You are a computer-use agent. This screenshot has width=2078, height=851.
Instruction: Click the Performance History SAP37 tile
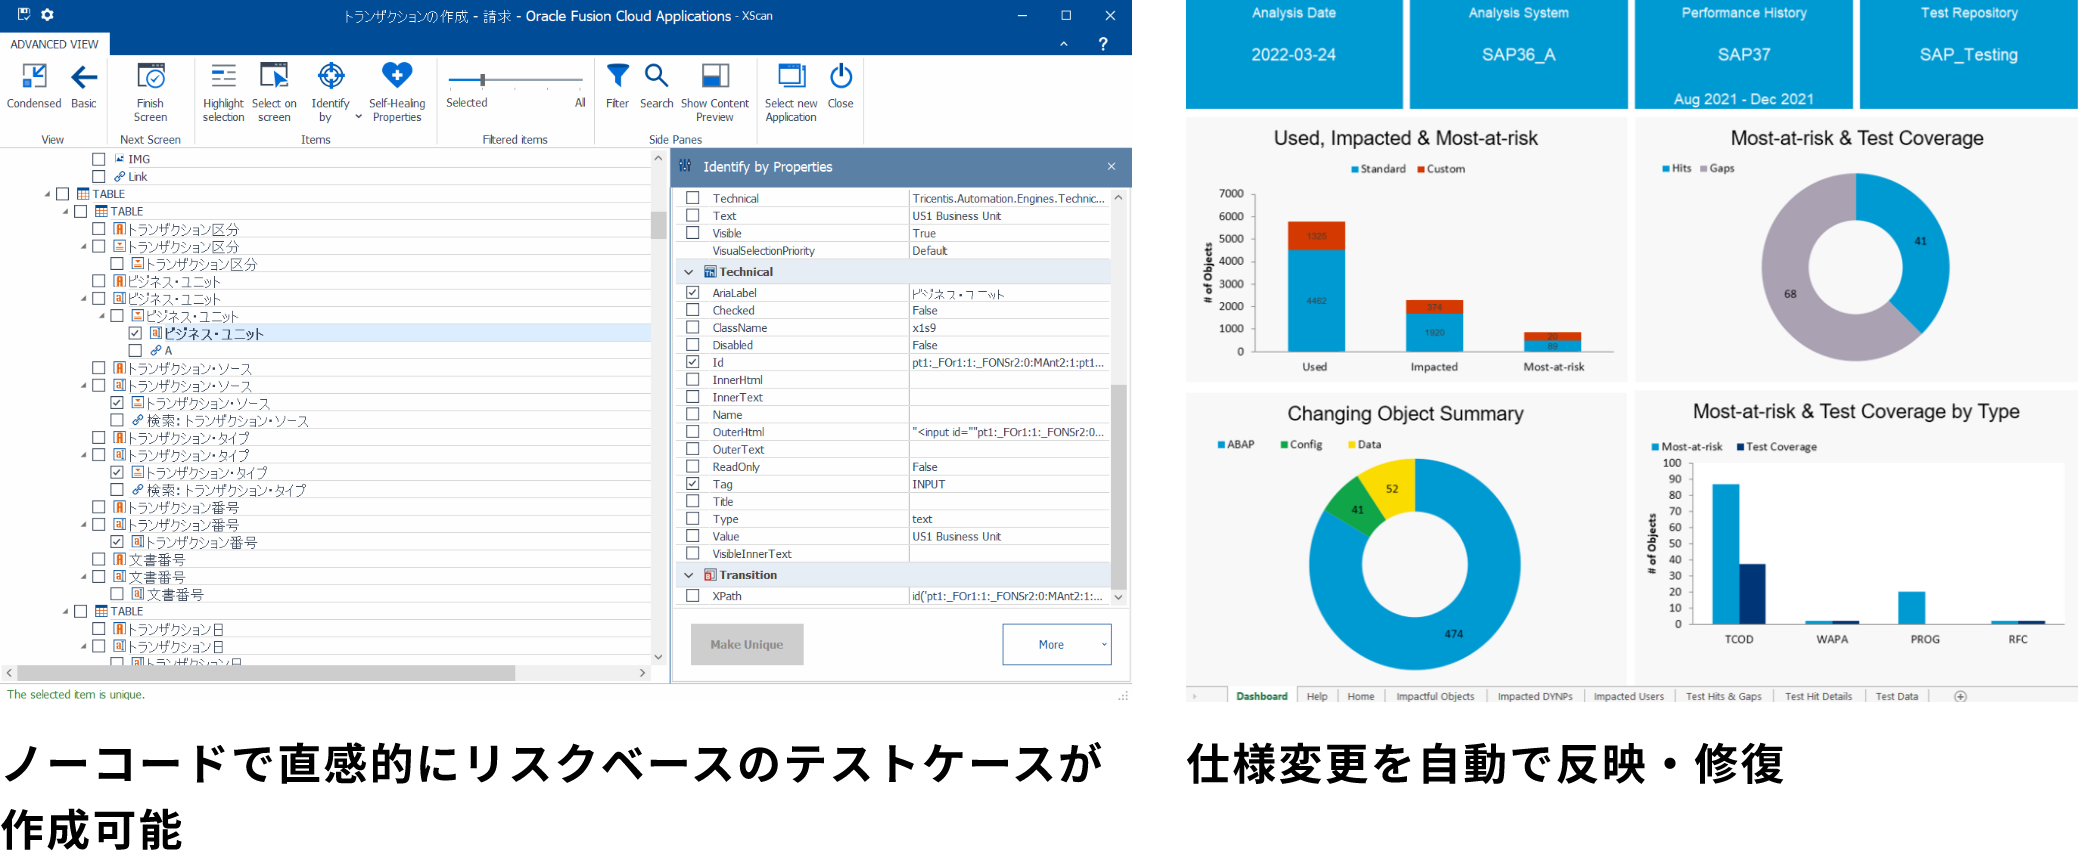point(1743,54)
